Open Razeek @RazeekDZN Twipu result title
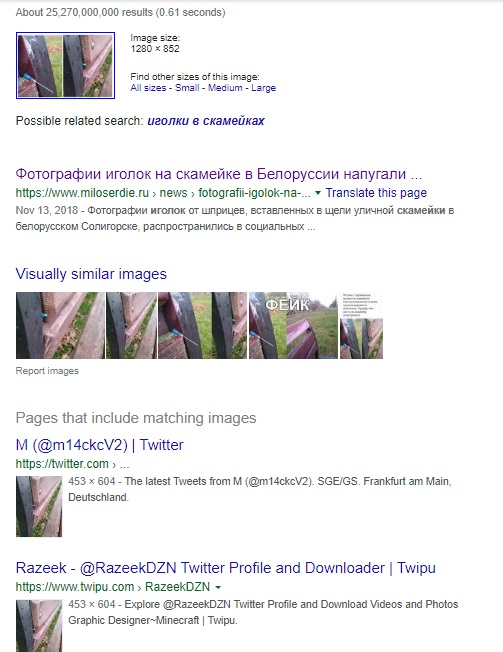This screenshot has height=652, width=503. pyautogui.click(x=226, y=568)
